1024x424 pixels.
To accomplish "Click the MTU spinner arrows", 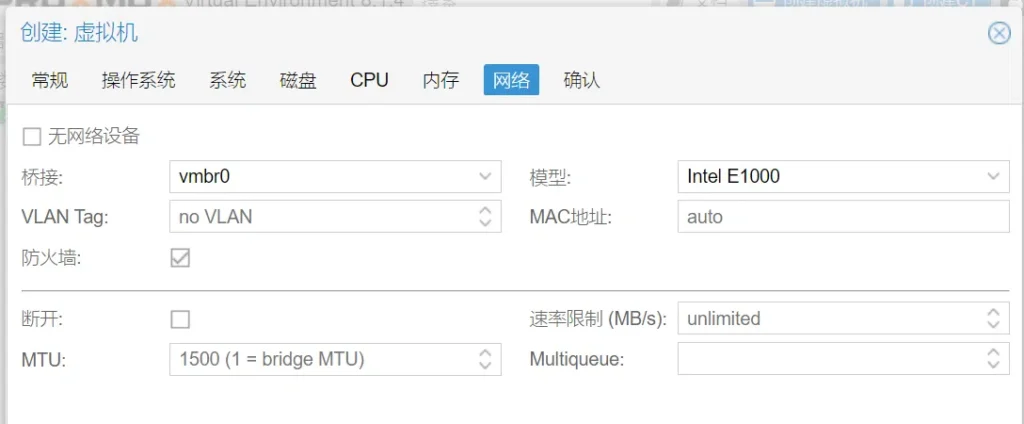I will [x=485, y=359].
